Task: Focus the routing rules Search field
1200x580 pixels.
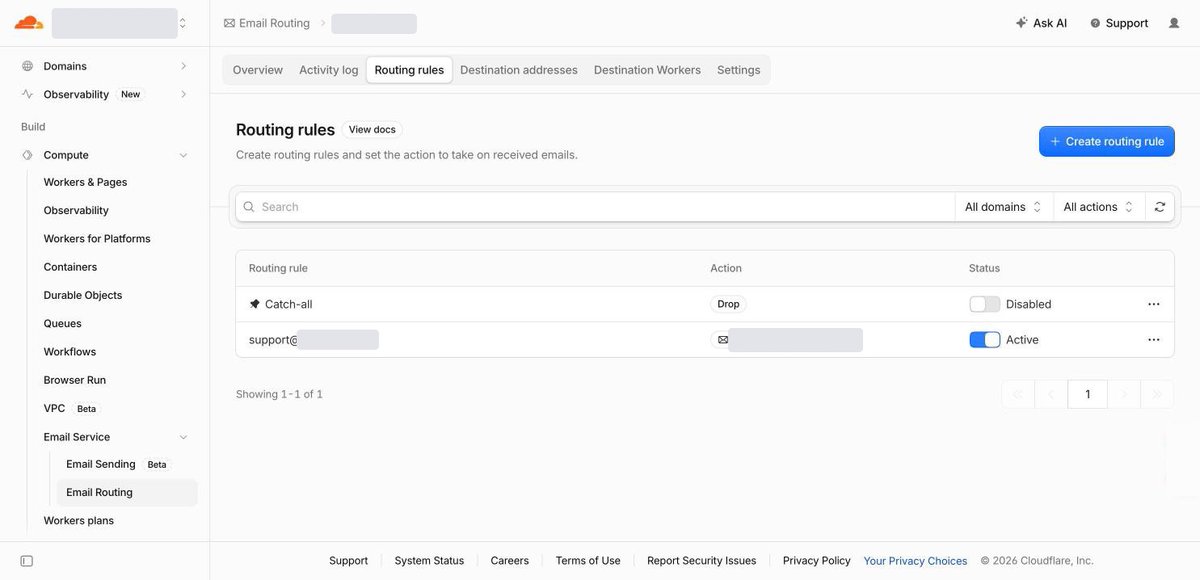Action: pos(596,207)
